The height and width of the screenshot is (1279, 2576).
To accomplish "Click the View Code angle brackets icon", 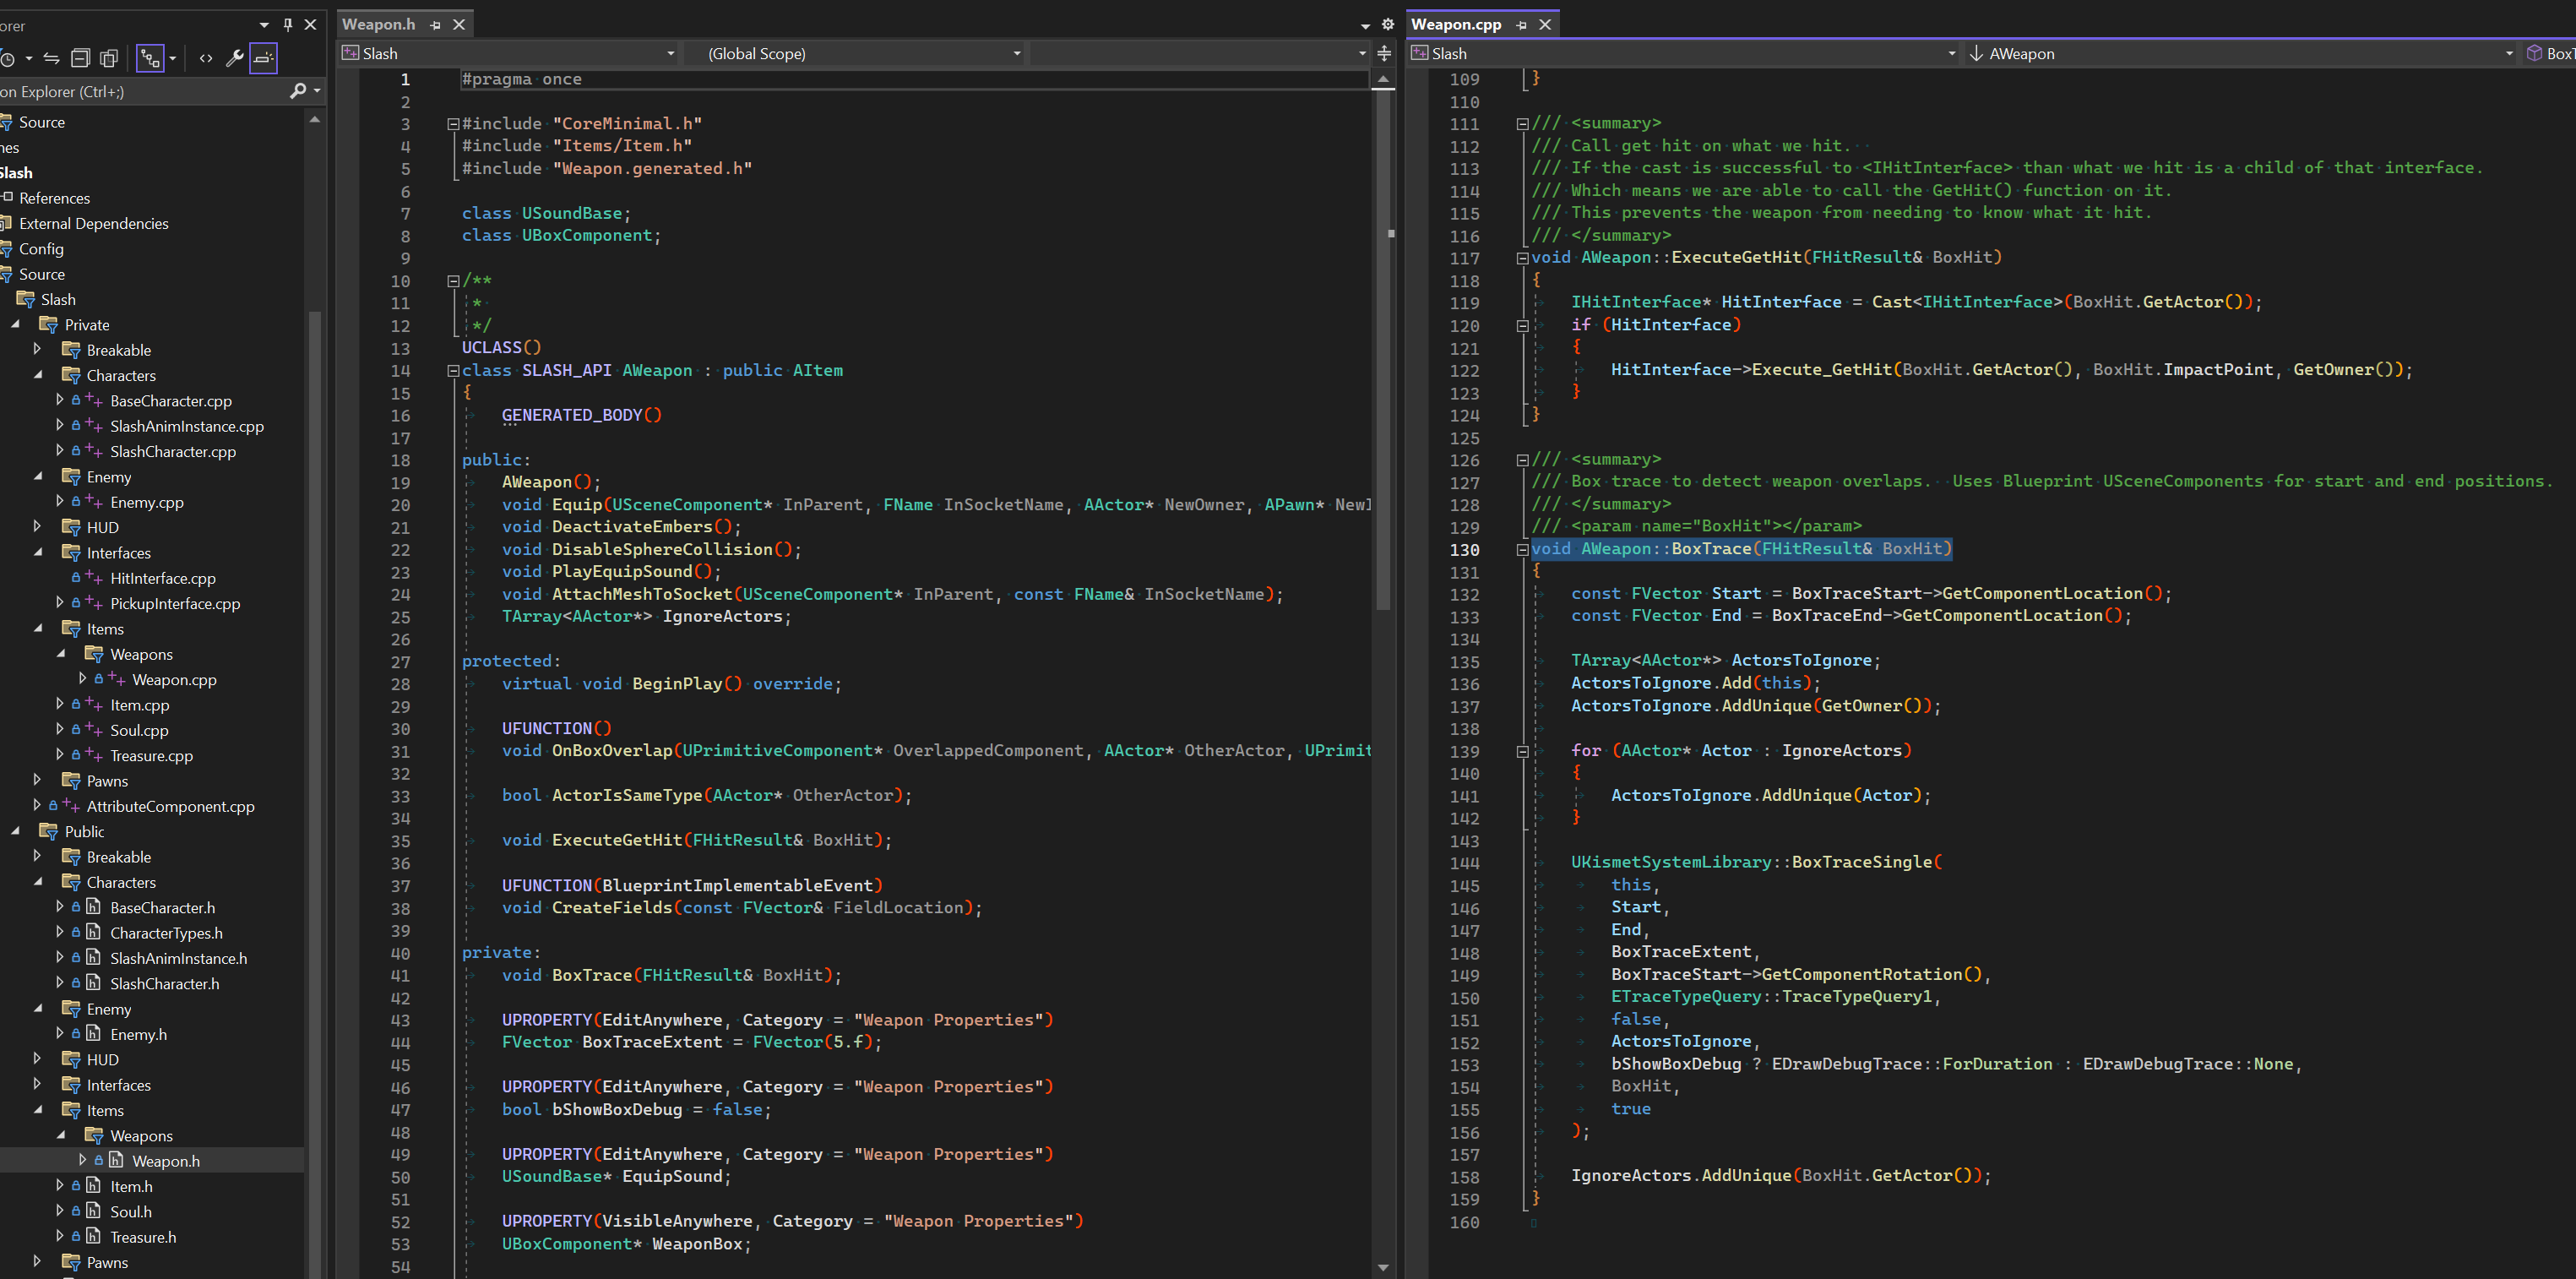I will [206, 58].
